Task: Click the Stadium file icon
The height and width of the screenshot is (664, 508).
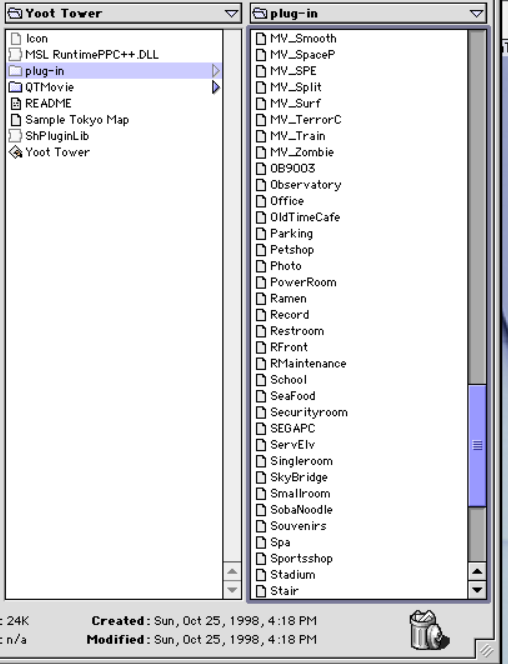Action: [x=261, y=575]
